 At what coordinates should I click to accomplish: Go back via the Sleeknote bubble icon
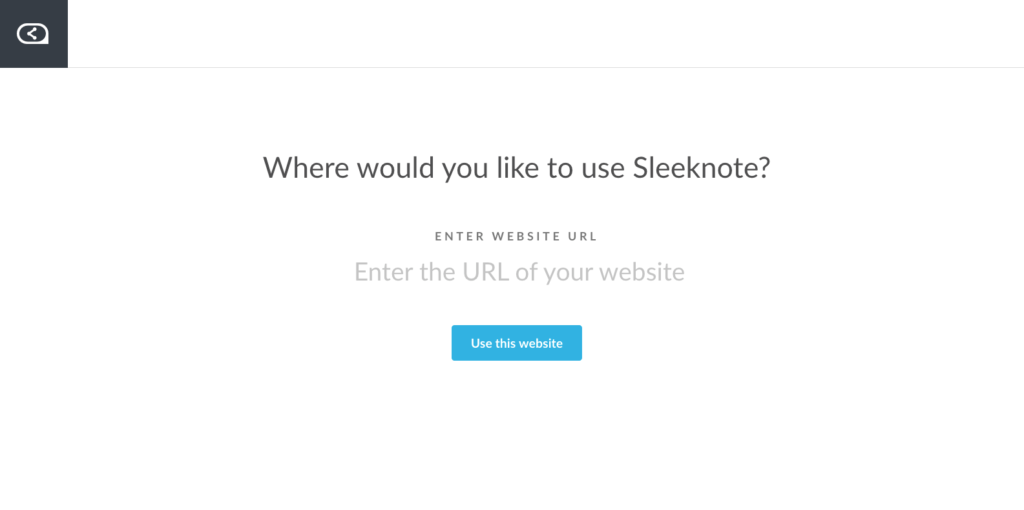[33, 34]
